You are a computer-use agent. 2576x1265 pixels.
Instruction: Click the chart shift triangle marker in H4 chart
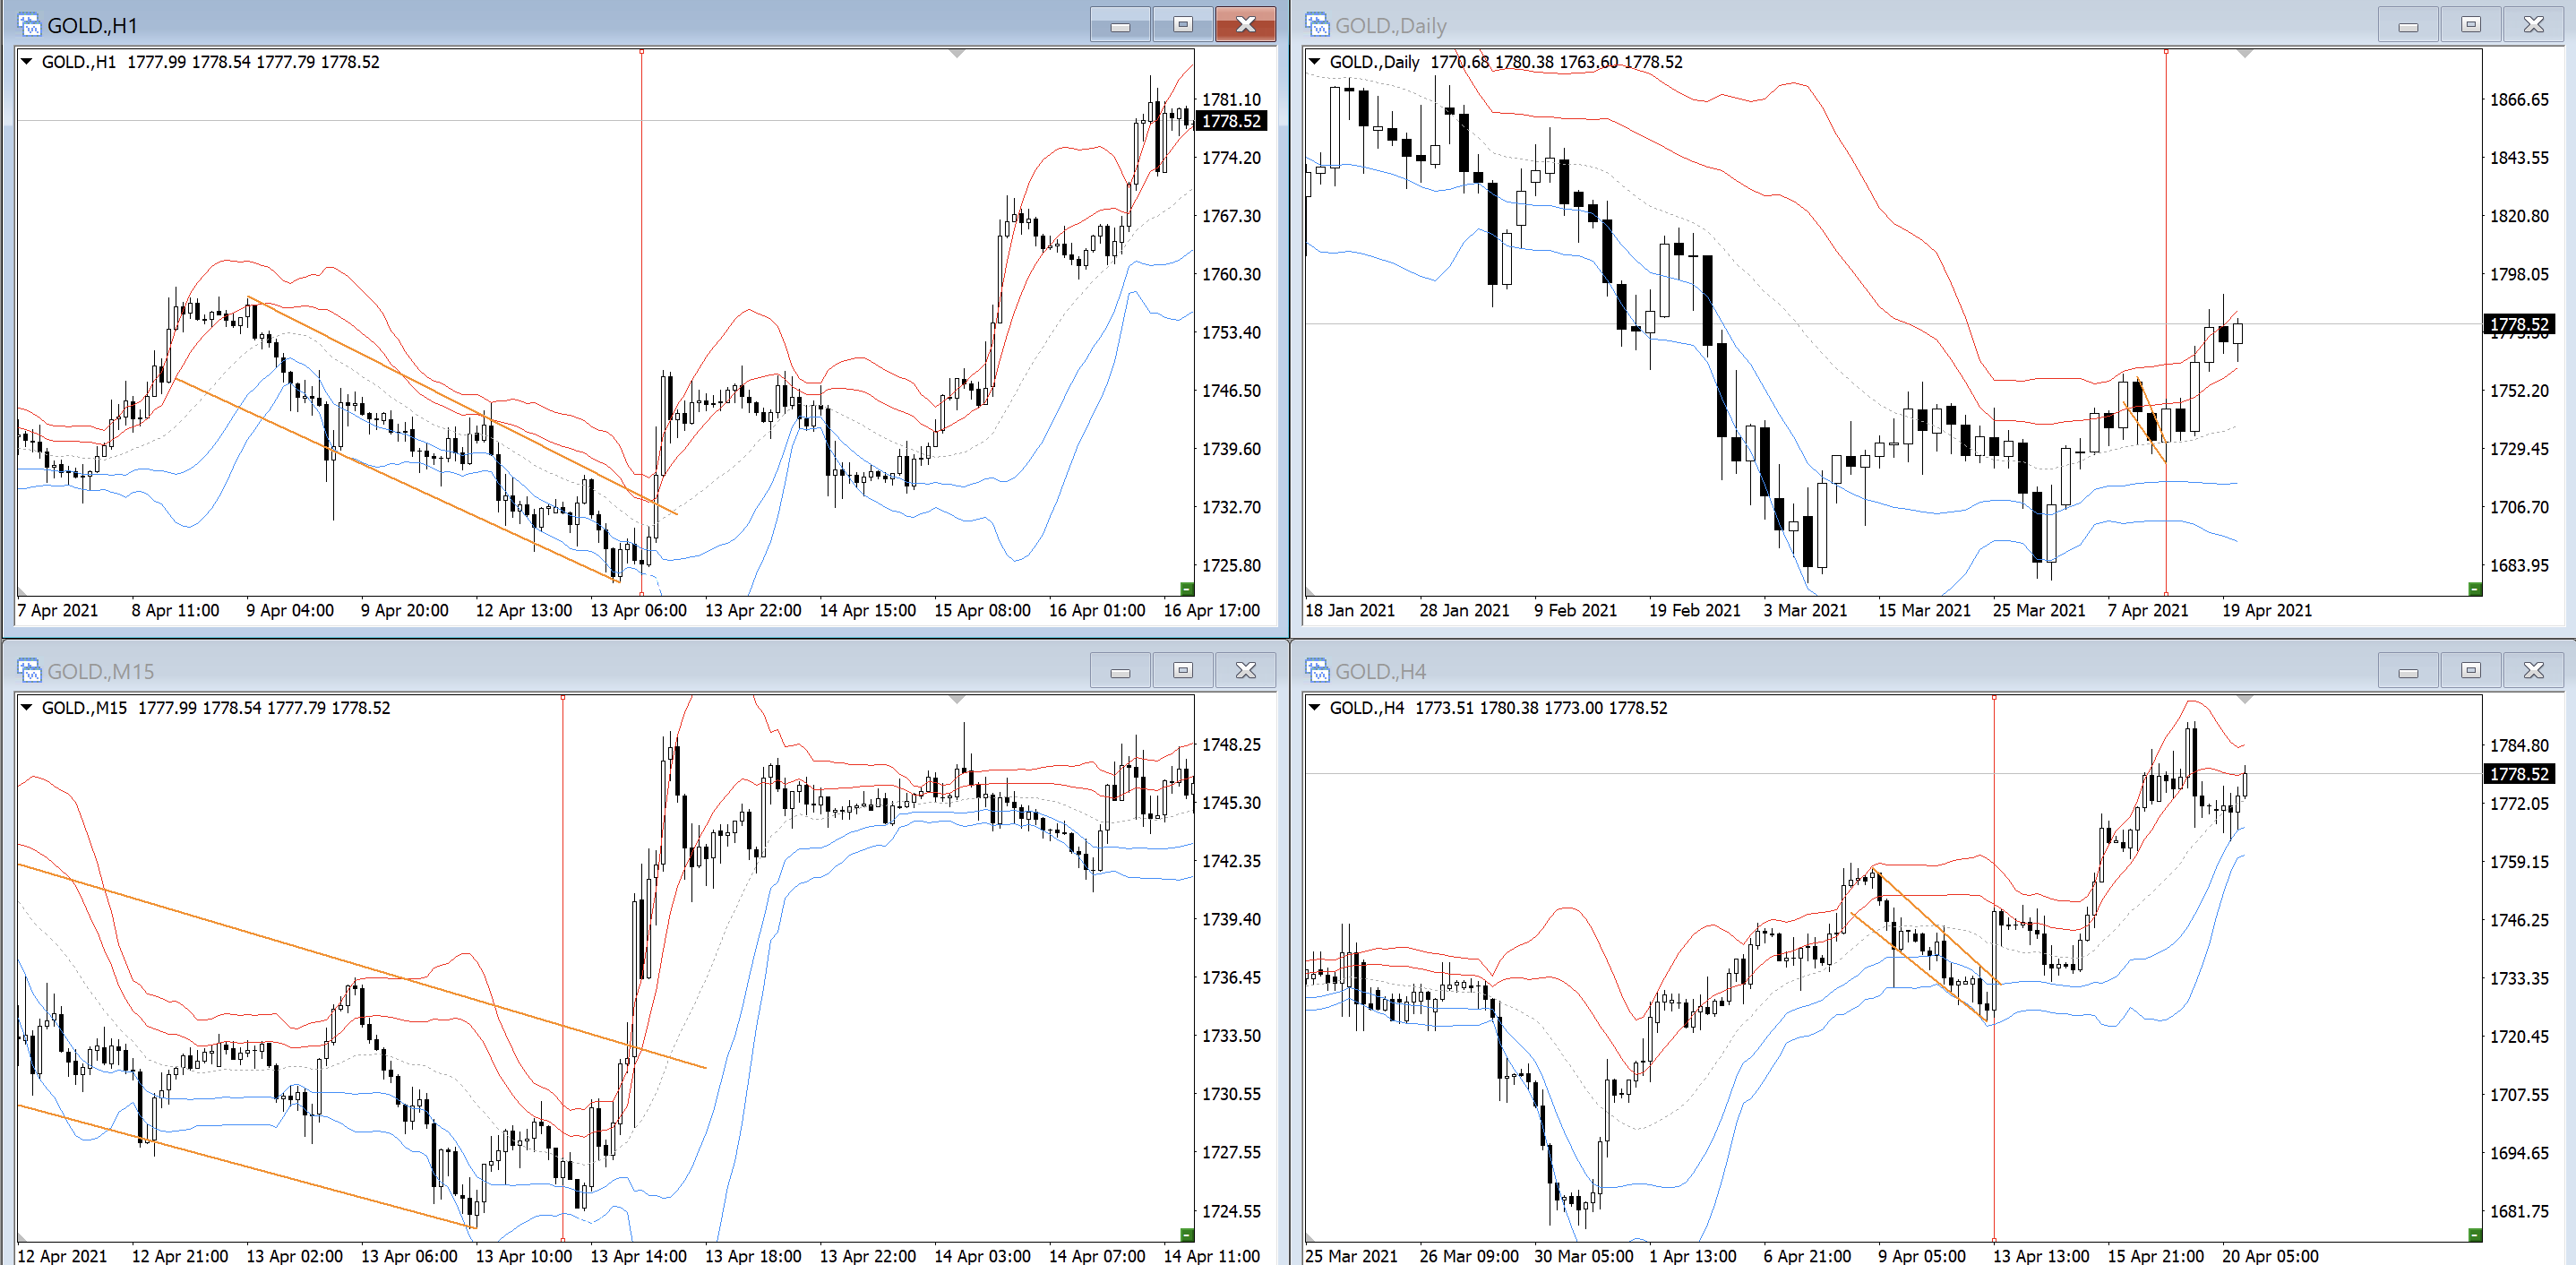(x=2244, y=699)
